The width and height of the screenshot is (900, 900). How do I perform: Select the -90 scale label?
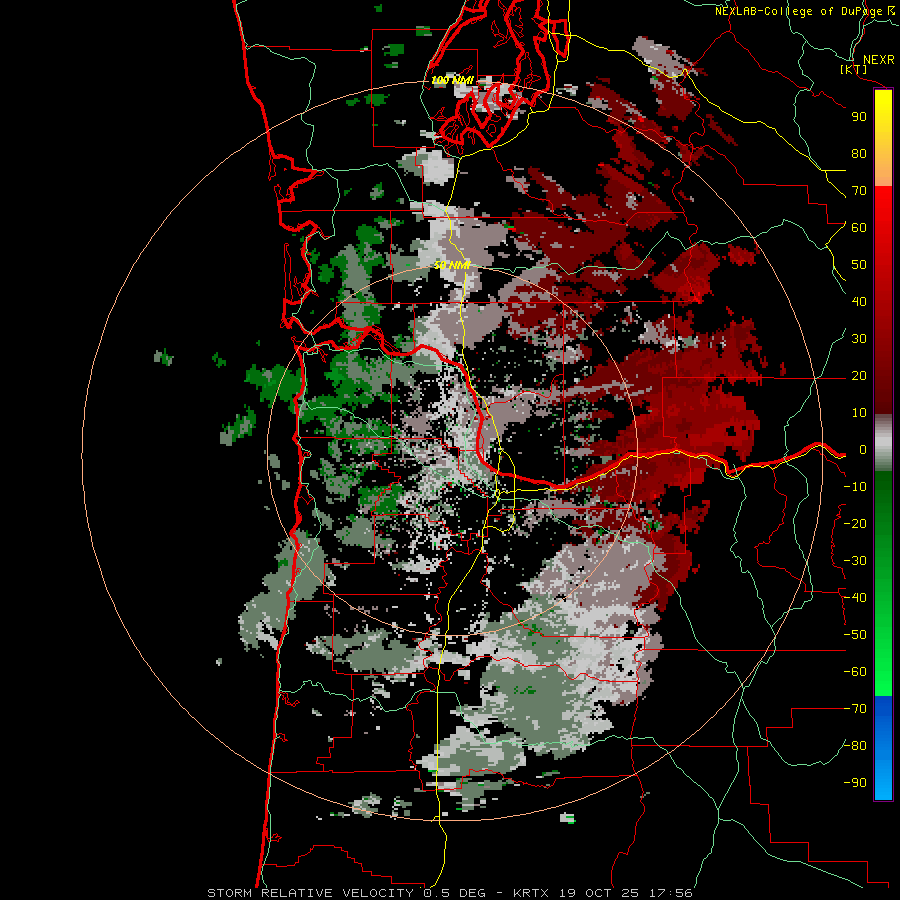(x=855, y=783)
